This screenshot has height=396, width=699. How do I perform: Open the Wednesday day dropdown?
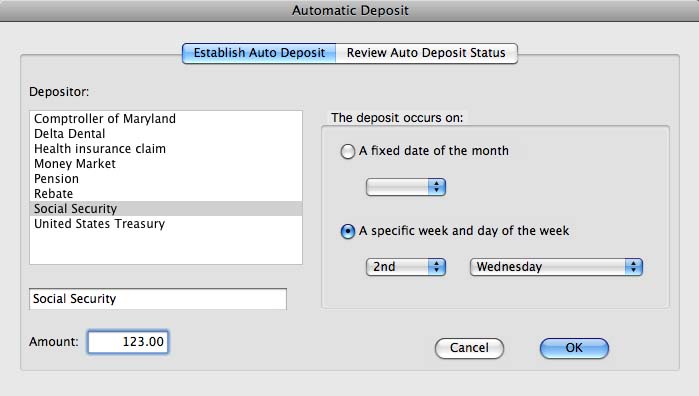556,267
